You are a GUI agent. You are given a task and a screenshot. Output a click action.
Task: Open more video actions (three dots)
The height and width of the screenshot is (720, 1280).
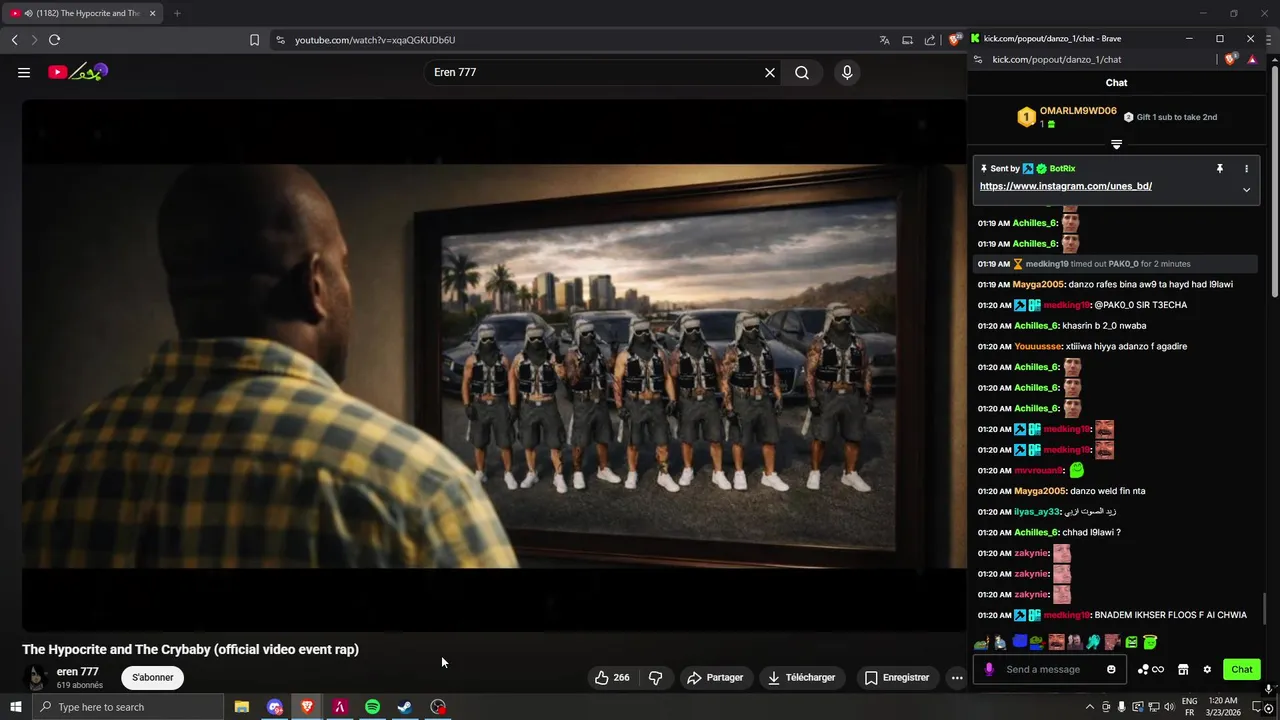coord(957,677)
